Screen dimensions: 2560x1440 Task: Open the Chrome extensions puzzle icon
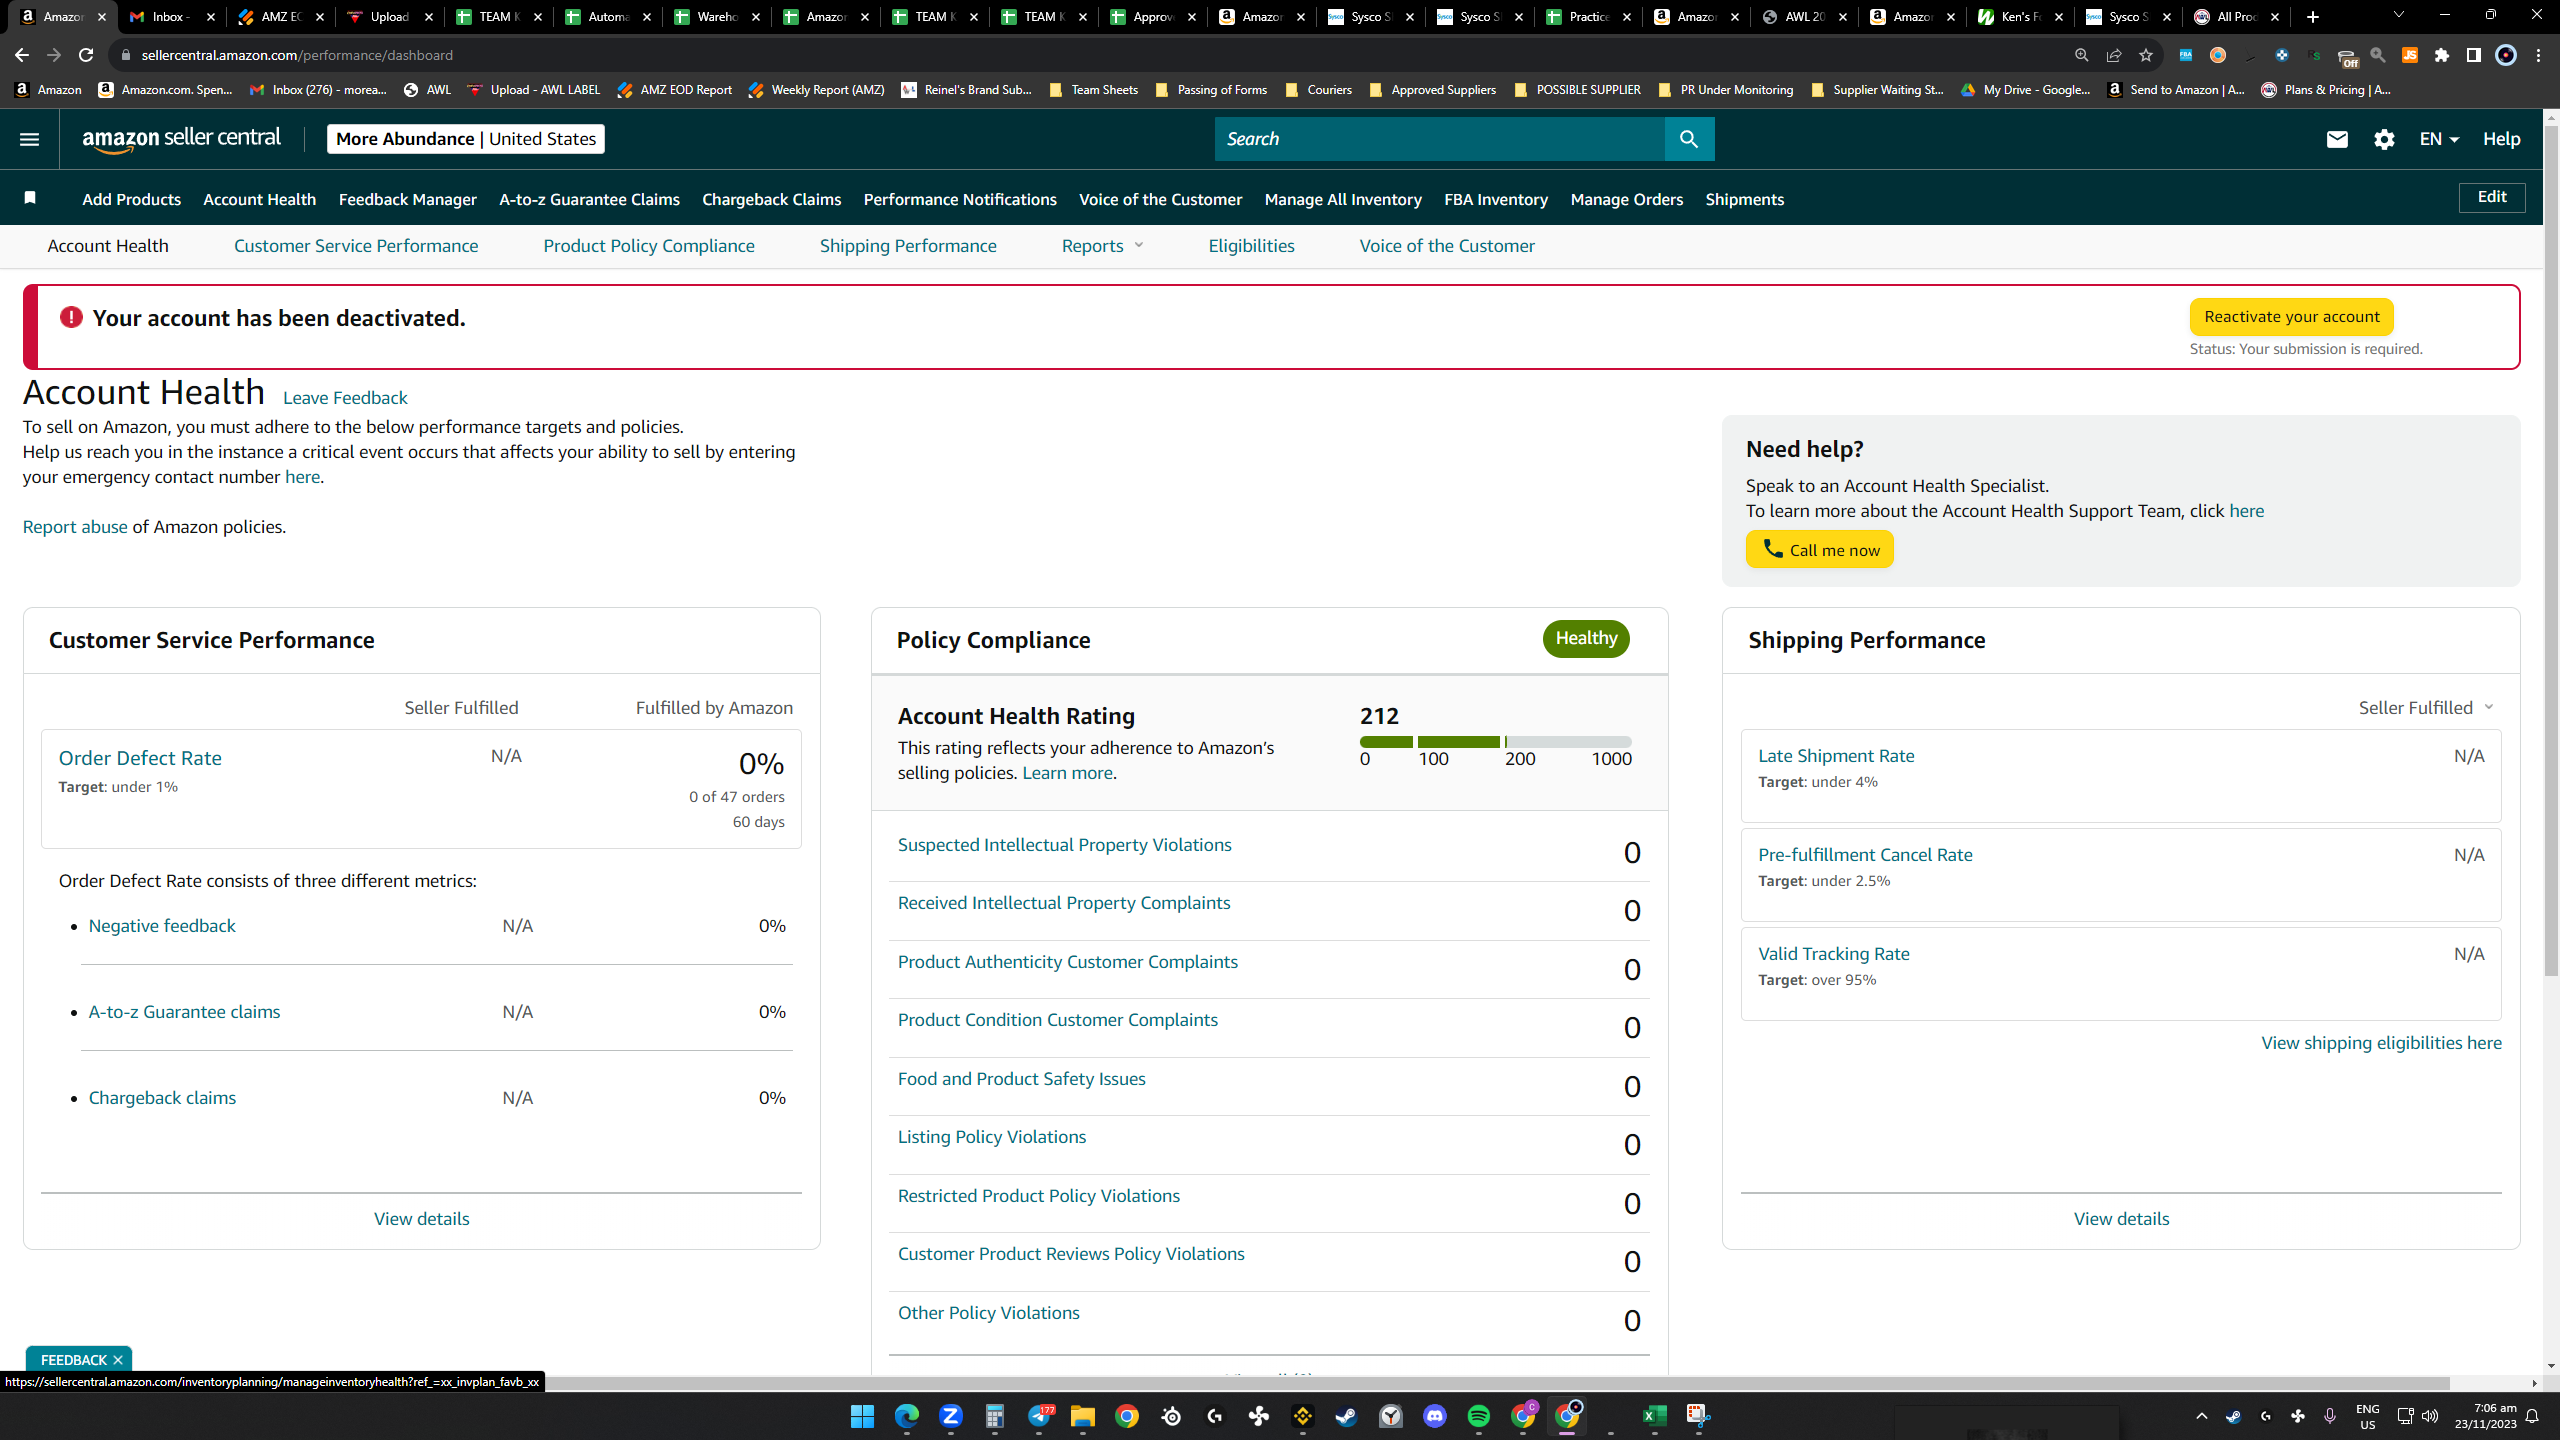(2441, 55)
